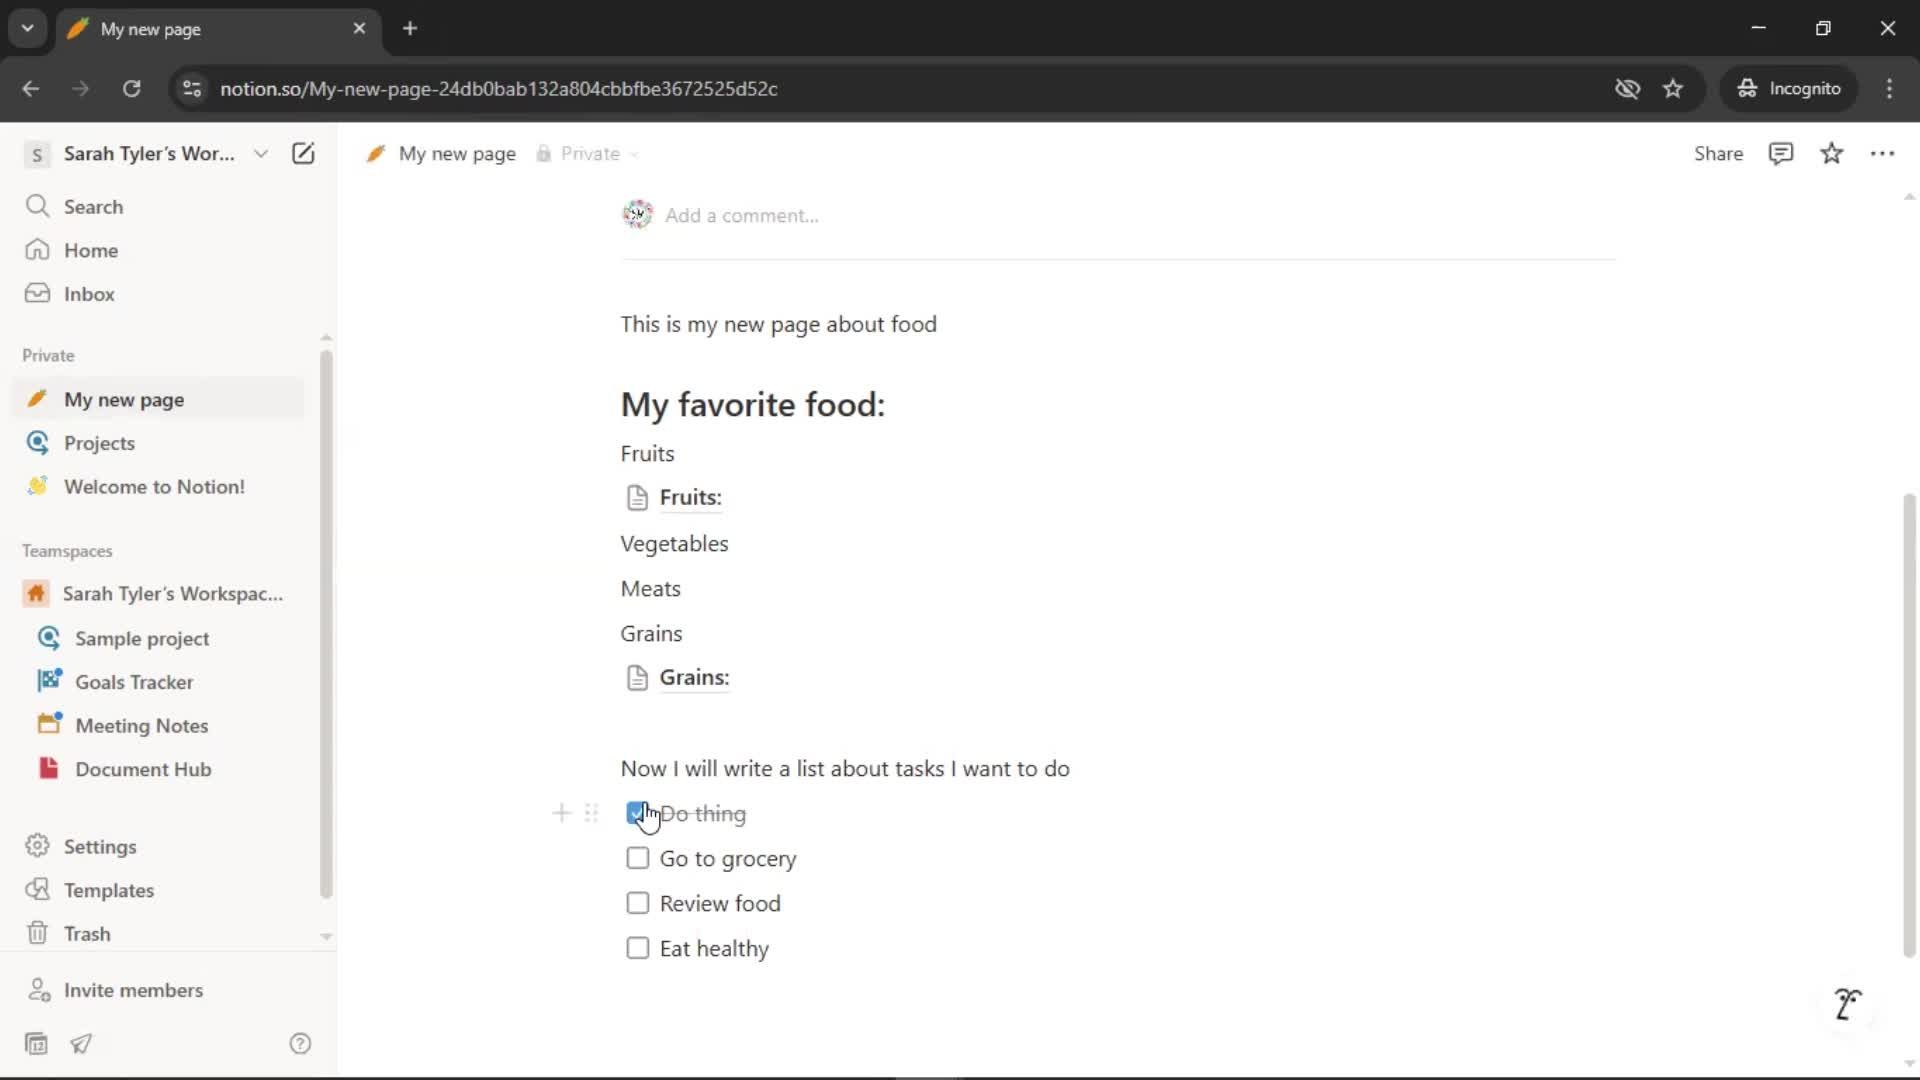Screen dimensions: 1920x1080
Task: Click the My favorite food: heading
Action: 752,404
